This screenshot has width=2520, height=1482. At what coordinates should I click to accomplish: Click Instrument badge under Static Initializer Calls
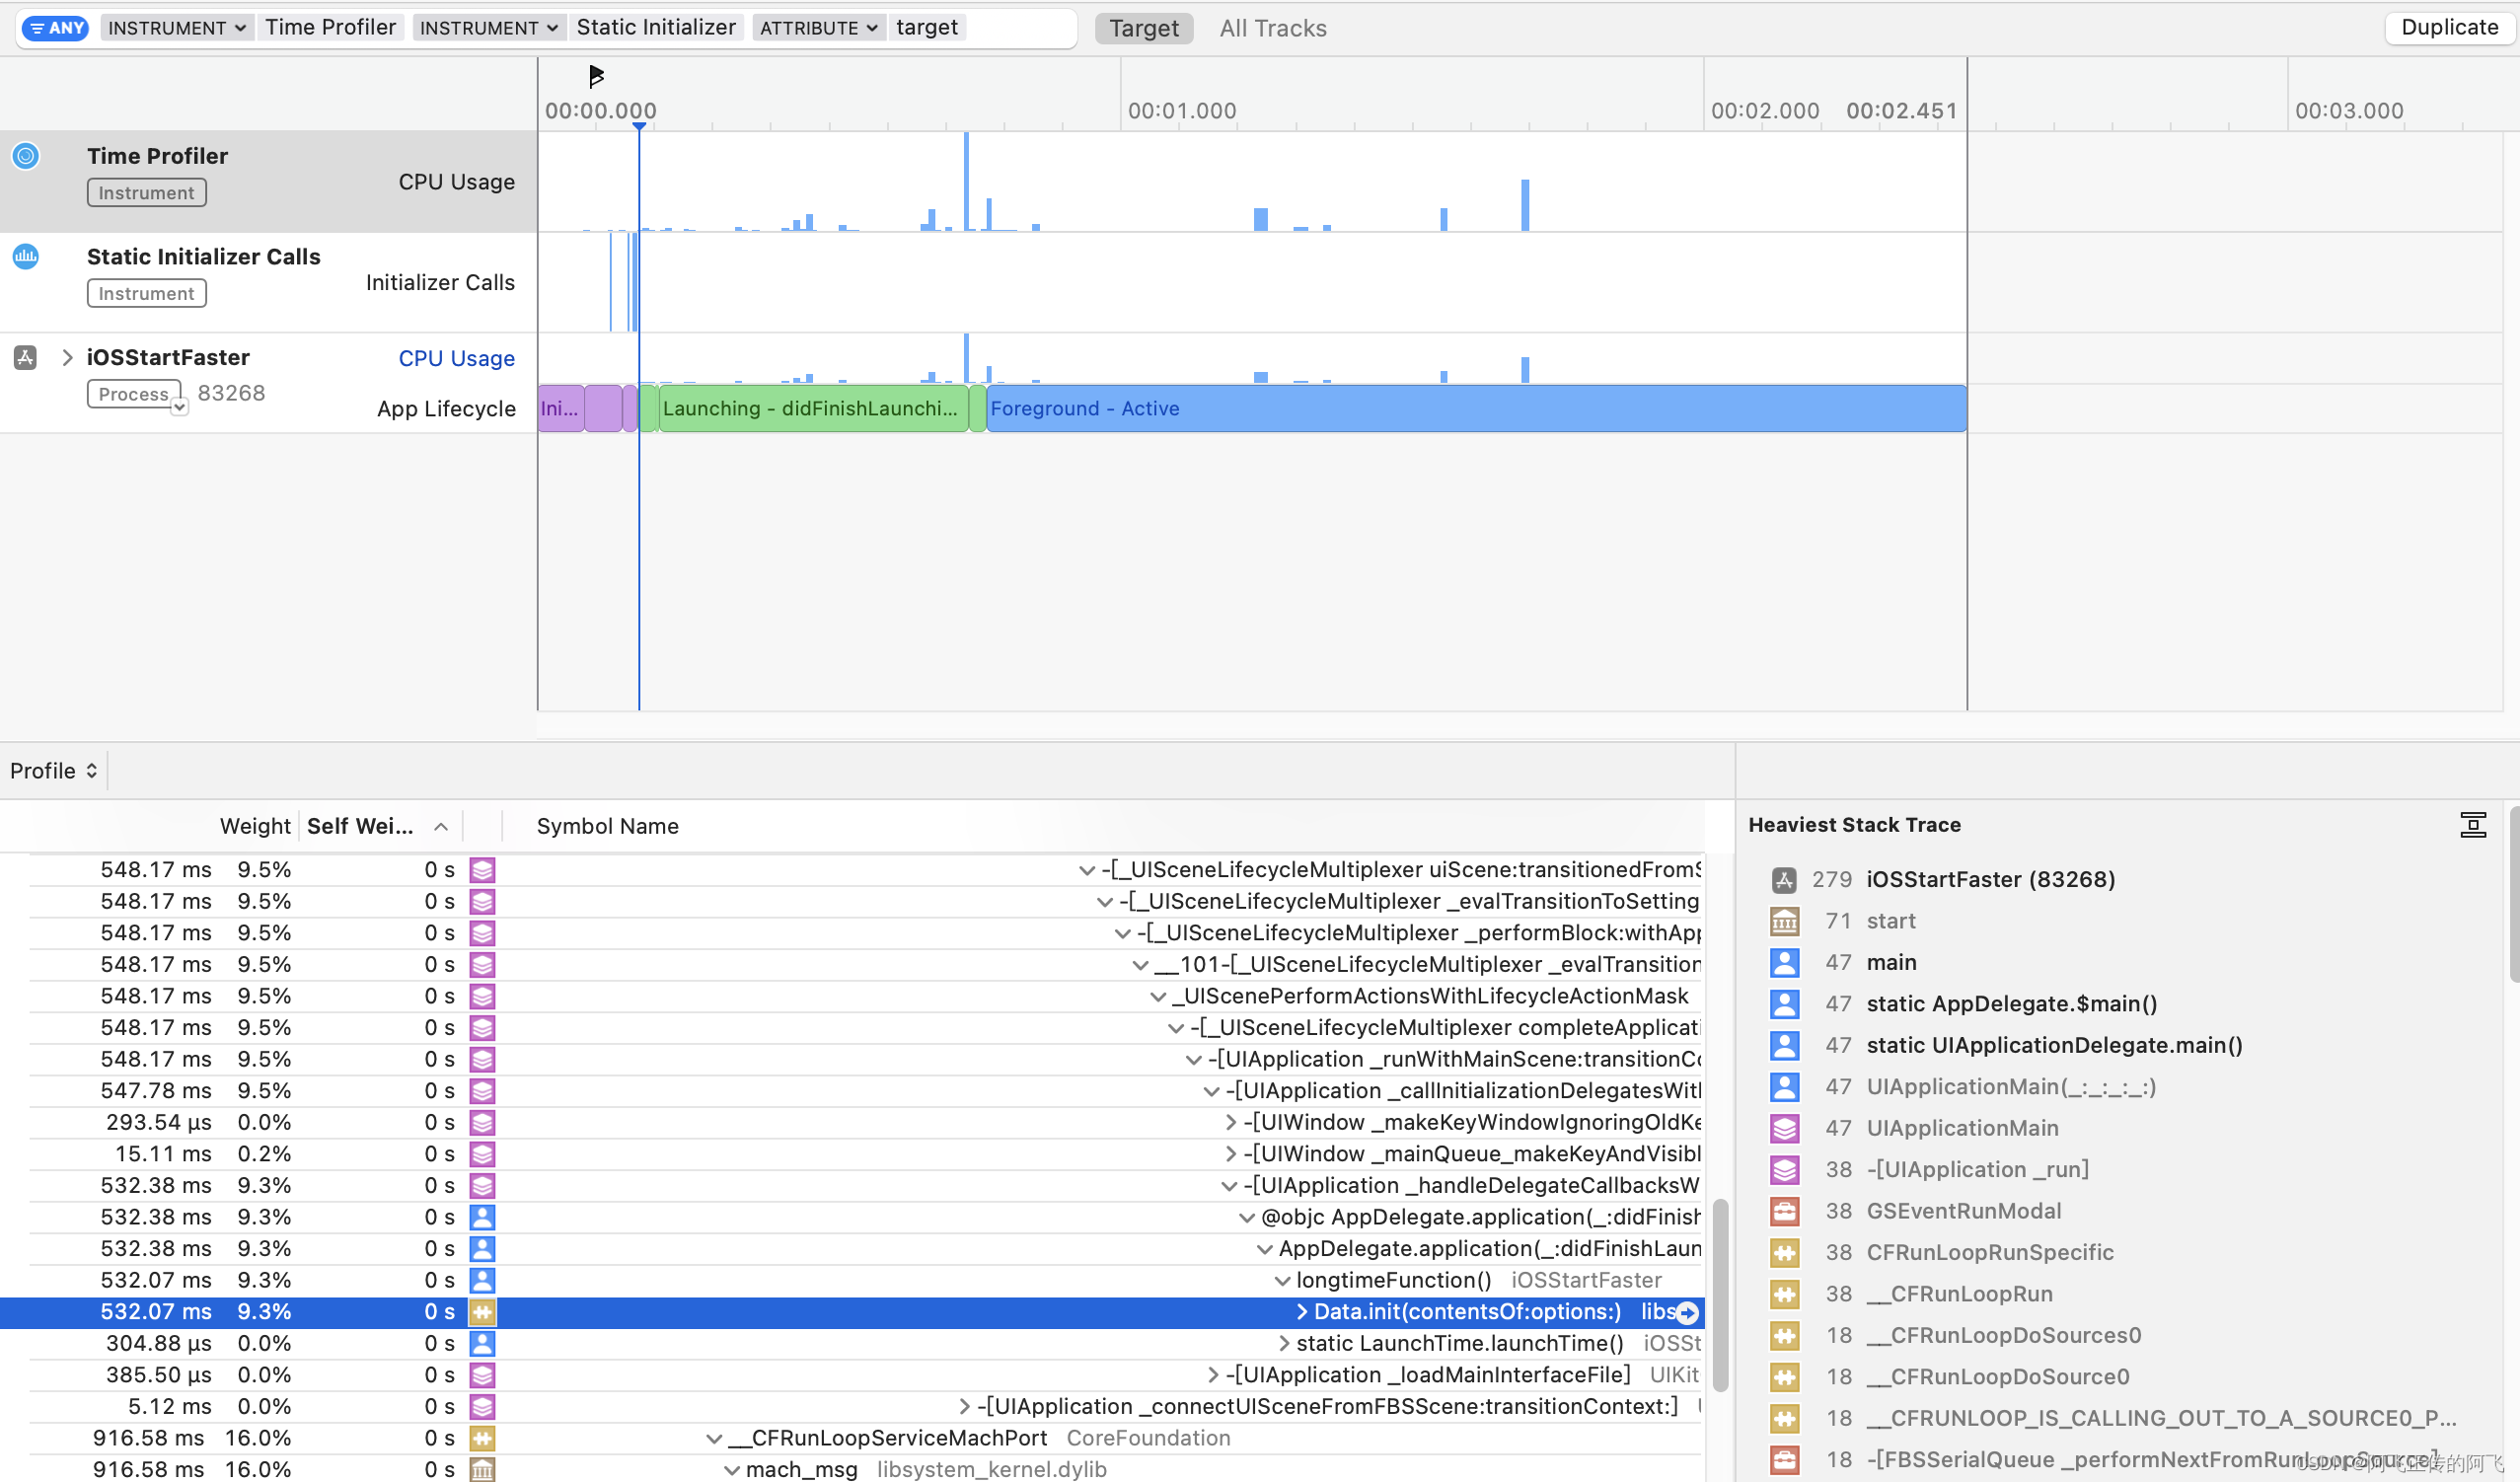tap(147, 294)
